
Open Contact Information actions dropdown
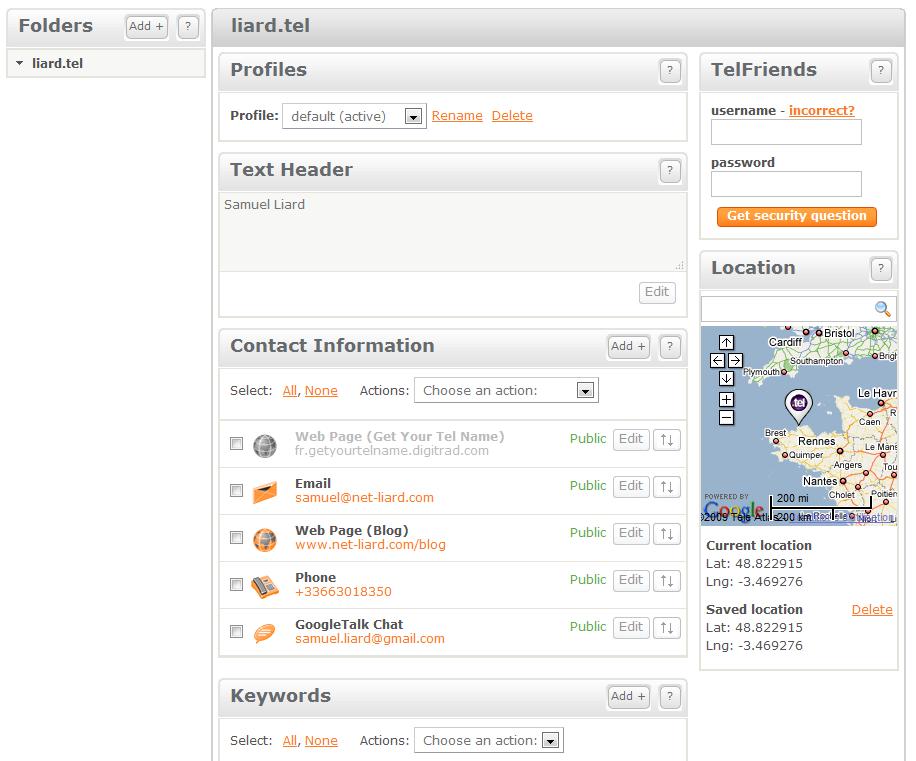point(506,391)
